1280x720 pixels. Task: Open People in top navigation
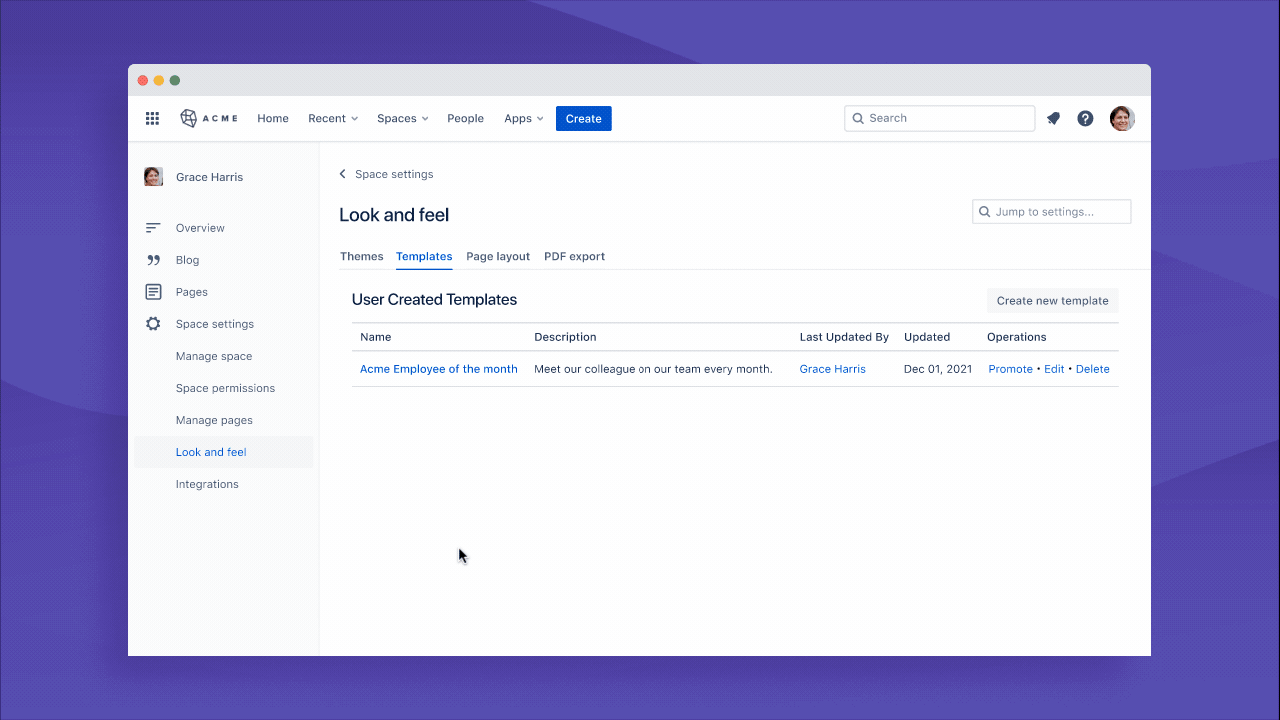tap(465, 118)
